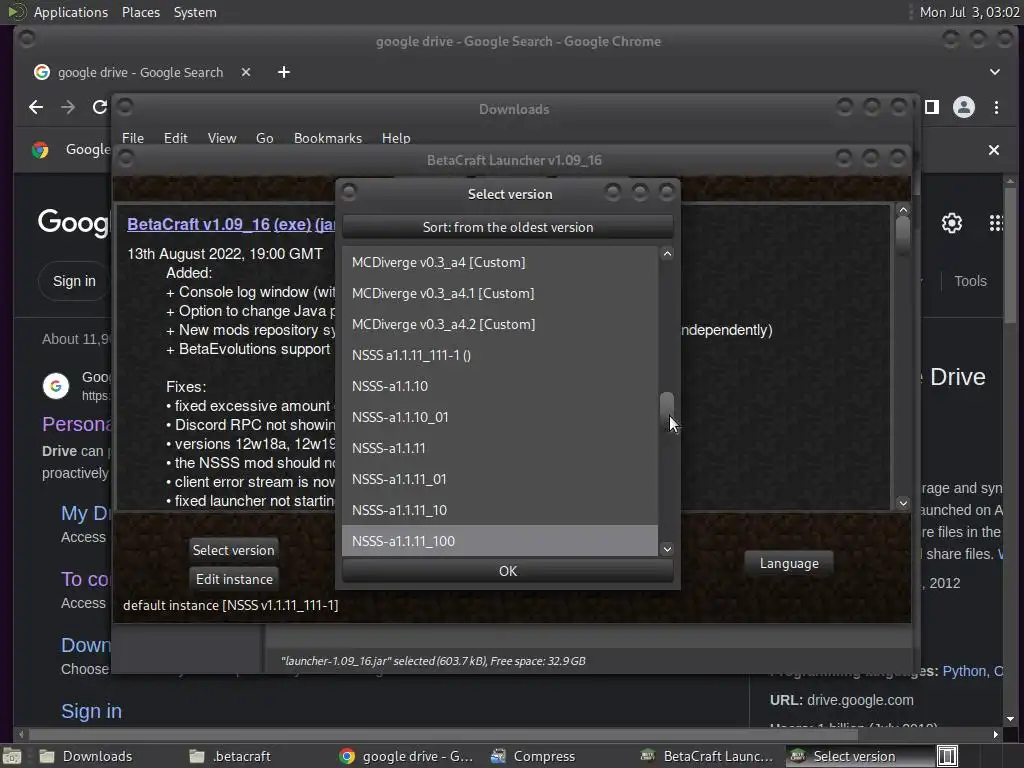Click the version list scrollbar thumb
This screenshot has width=1024, height=768.
667,409
